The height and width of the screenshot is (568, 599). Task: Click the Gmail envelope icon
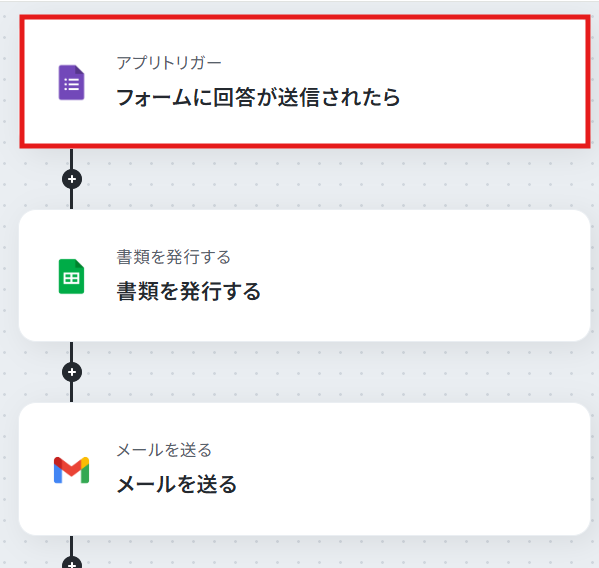pyautogui.click(x=71, y=470)
